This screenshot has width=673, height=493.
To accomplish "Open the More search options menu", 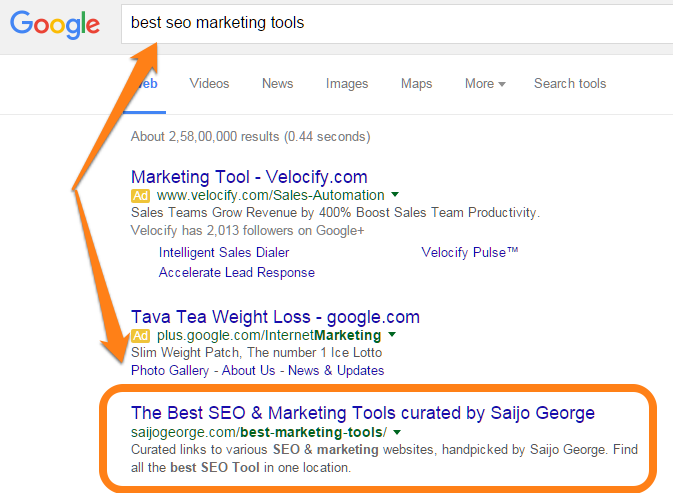I will coord(485,84).
